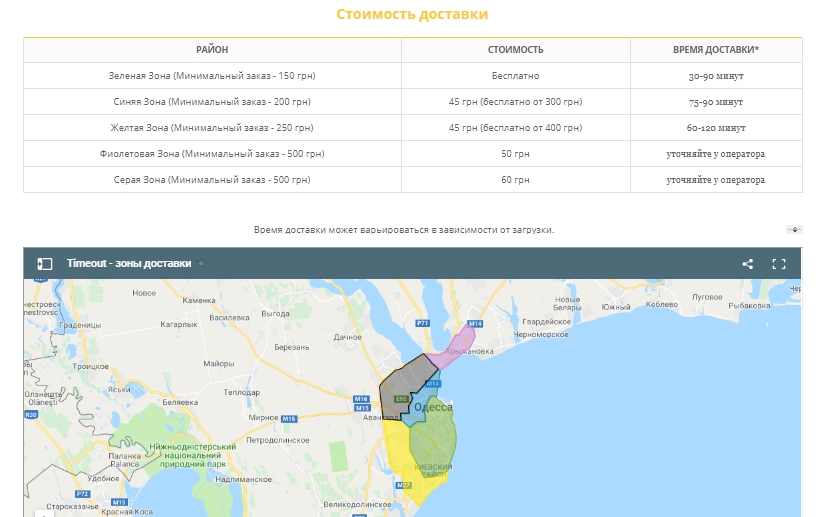Screen dimensions: 821x517
Task: Click the 'СТОИМОСТЬ' column header
Action: click(x=516, y=50)
